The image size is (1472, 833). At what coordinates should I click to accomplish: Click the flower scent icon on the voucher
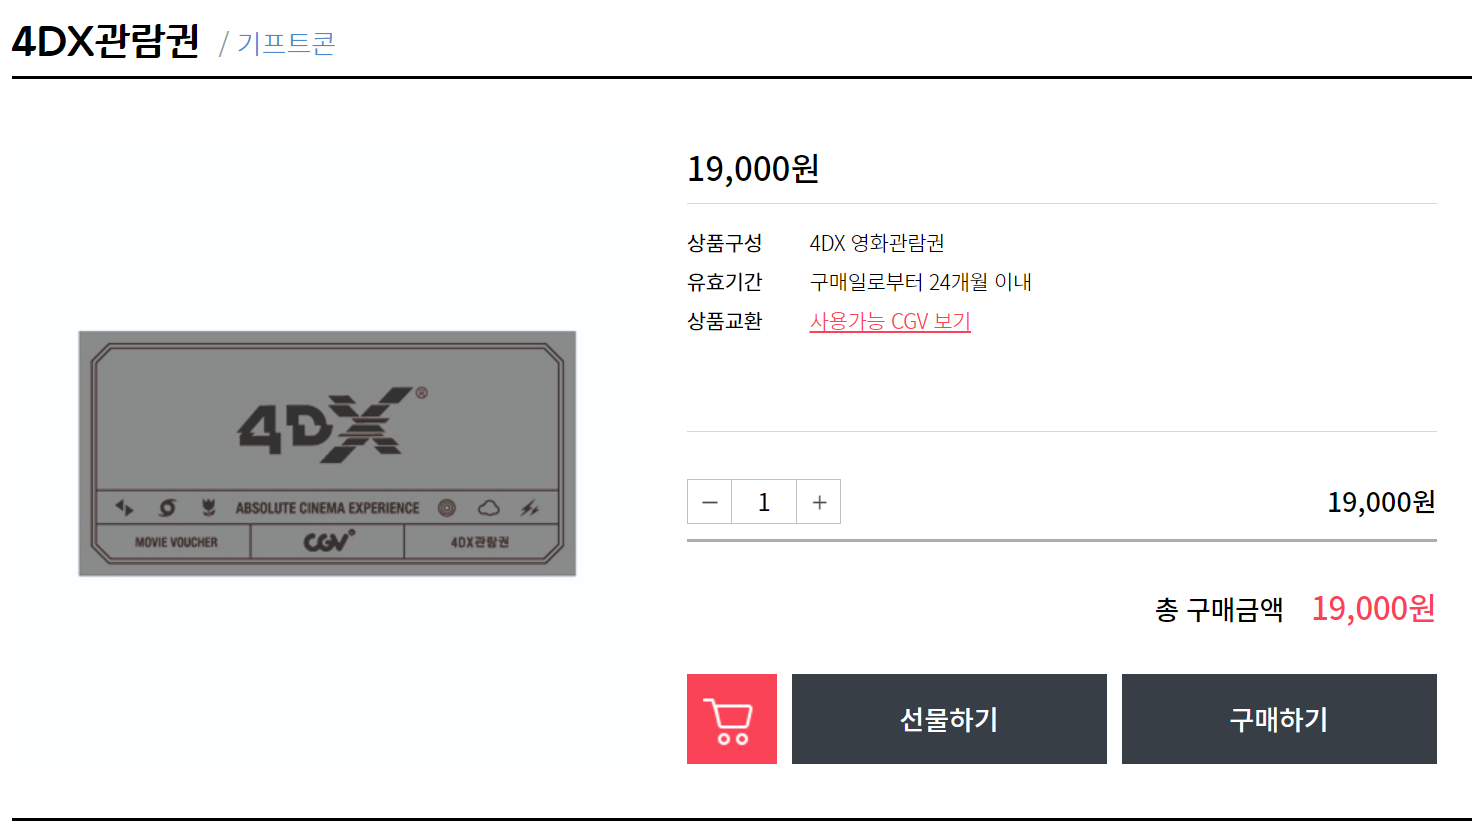pos(208,508)
